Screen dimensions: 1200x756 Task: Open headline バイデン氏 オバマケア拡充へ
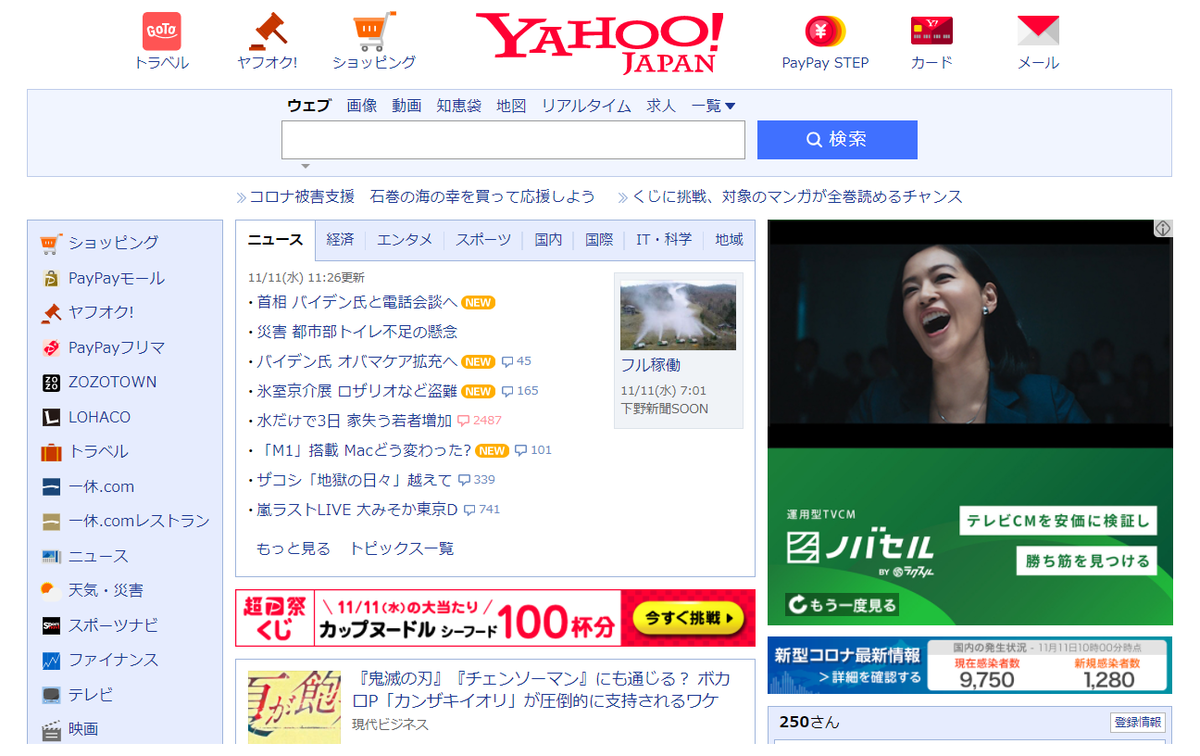tap(357, 361)
